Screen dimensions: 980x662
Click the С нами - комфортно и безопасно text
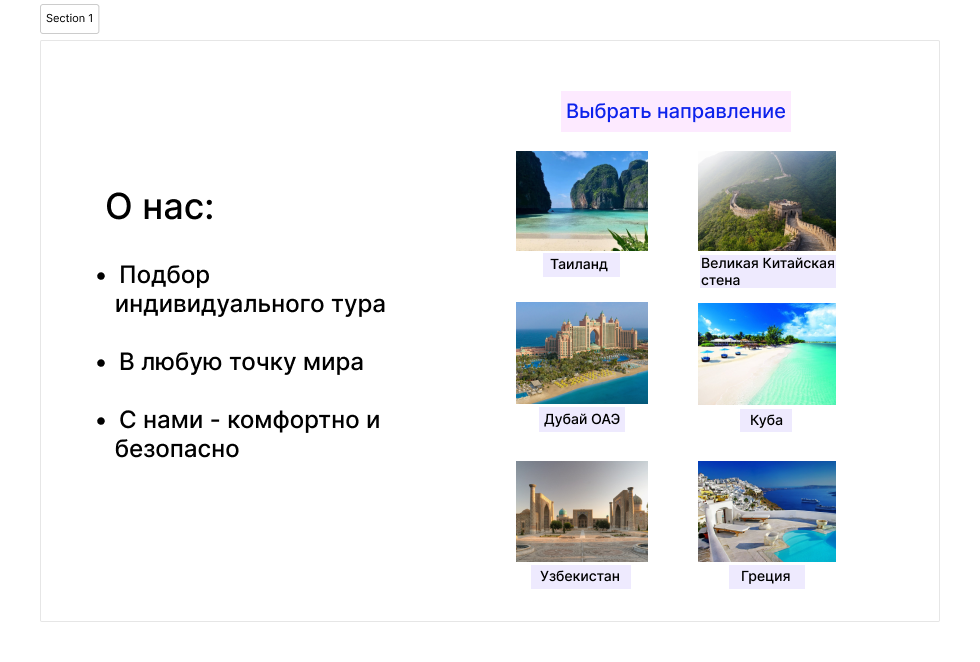(248, 434)
